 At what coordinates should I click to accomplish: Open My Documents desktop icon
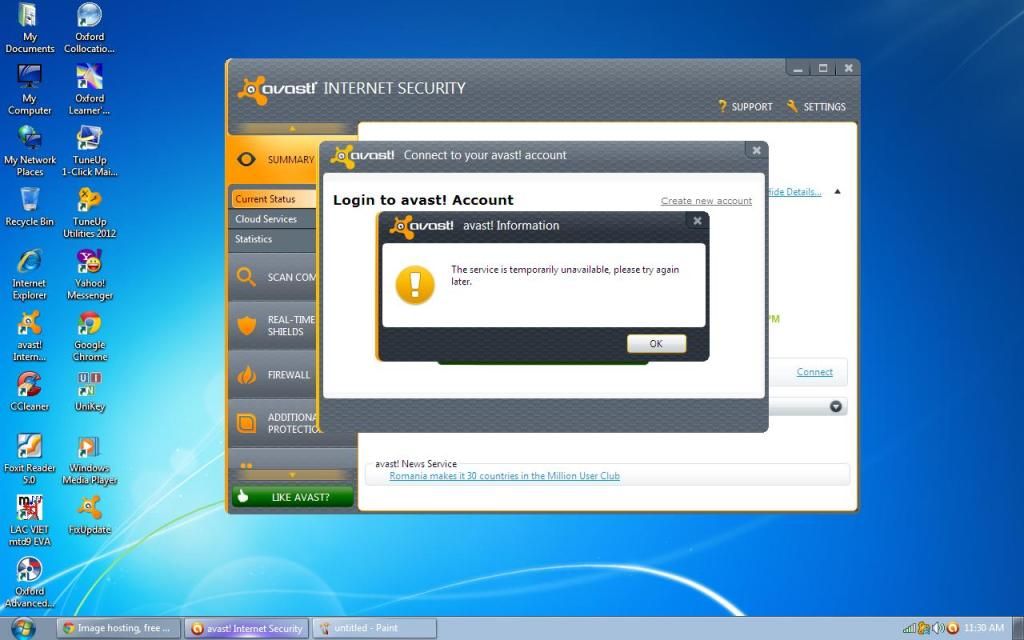coord(29,28)
